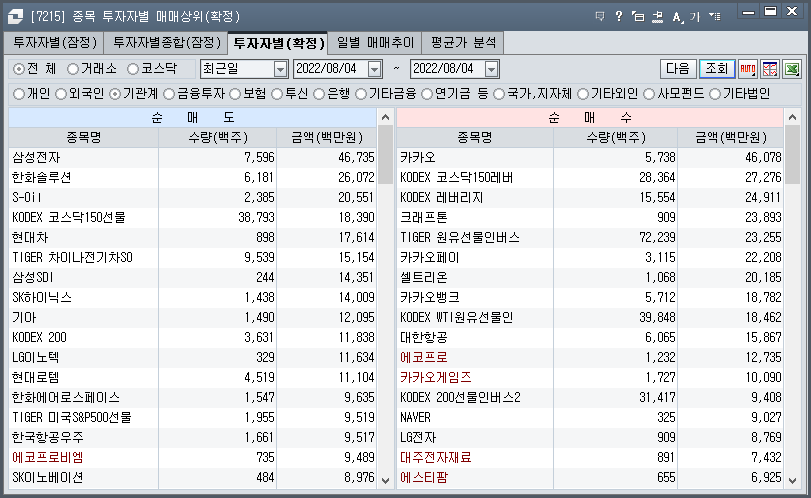Minimize the 7215 window

click(x=748, y=12)
